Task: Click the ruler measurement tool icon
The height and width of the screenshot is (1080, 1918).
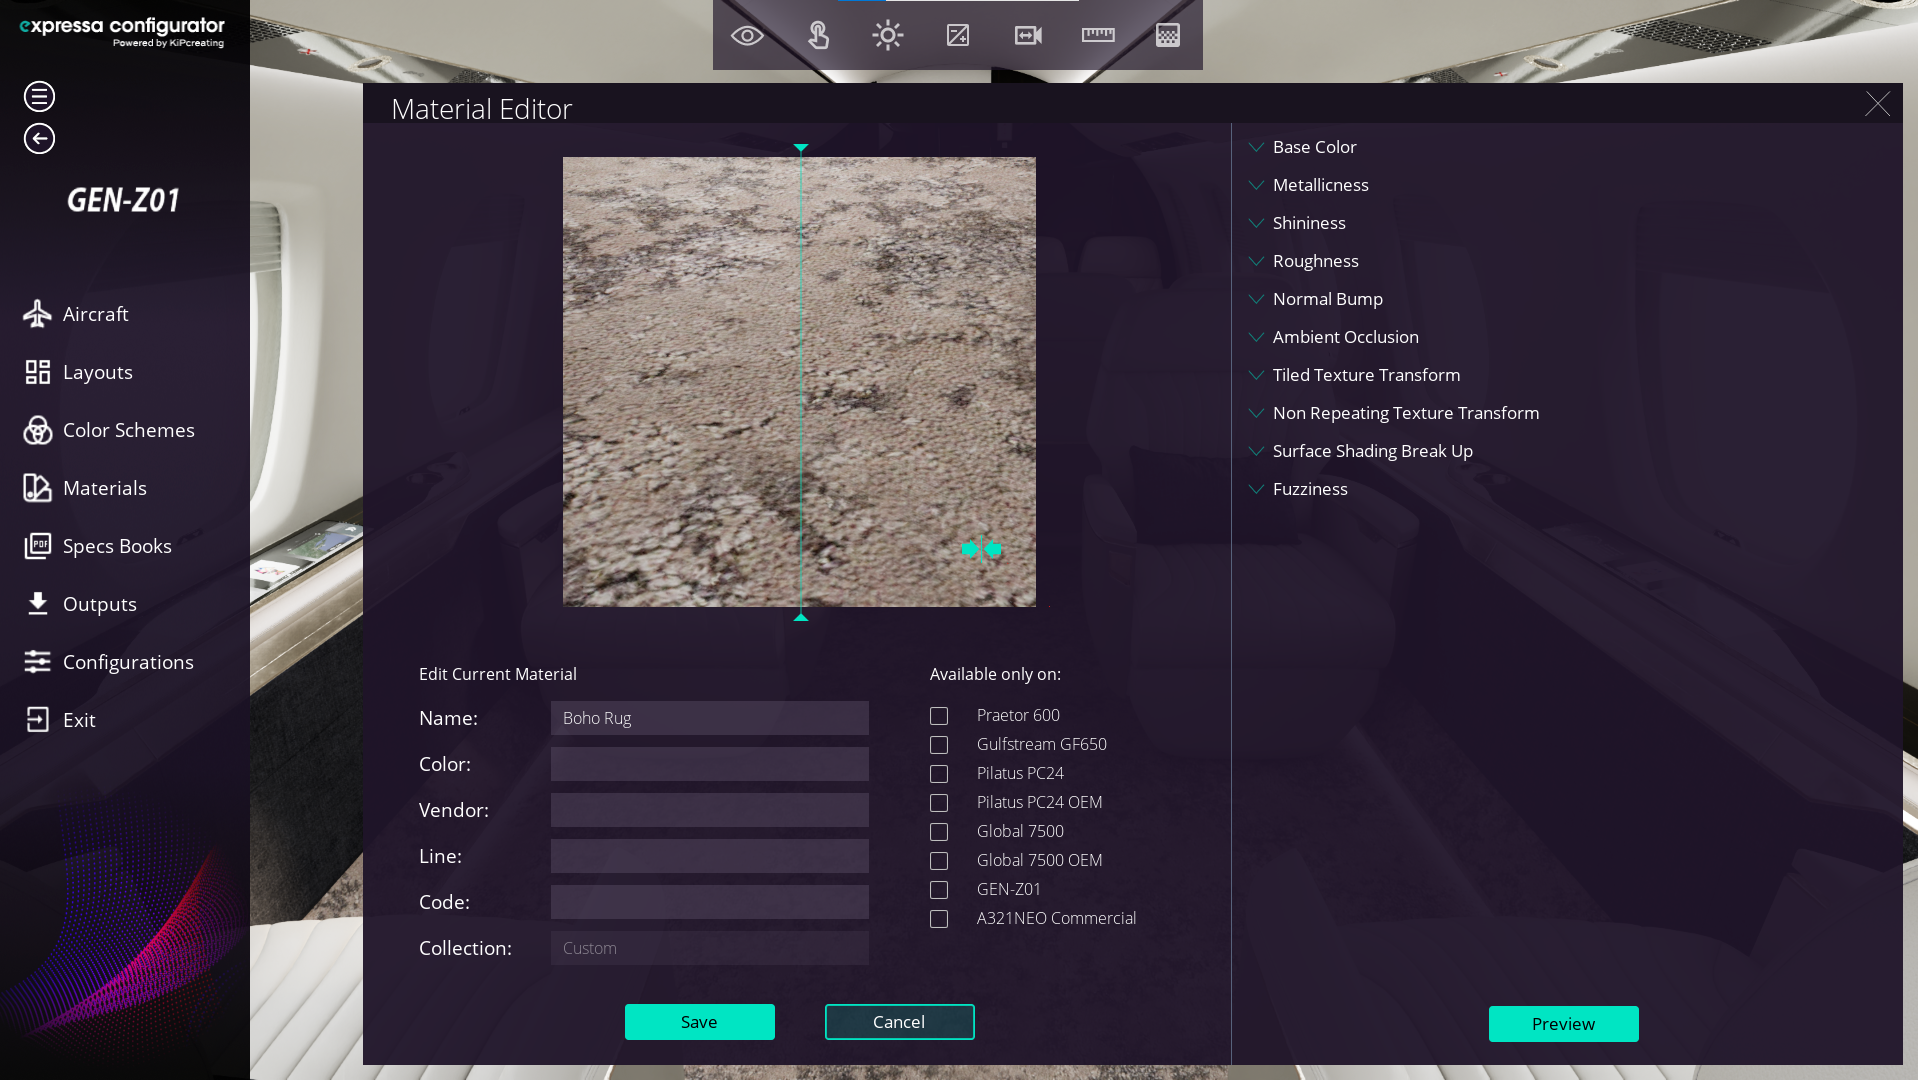Action: click(x=1098, y=36)
